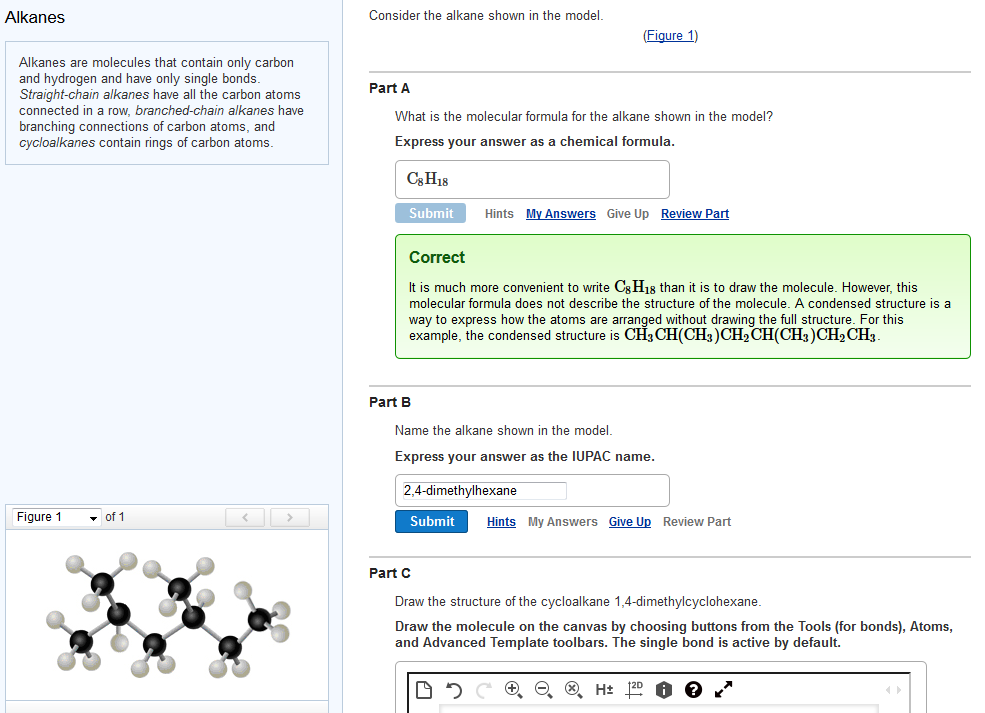Submit the Part B answer
The width and height of the screenshot is (985, 713).
(x=432, y=521)
